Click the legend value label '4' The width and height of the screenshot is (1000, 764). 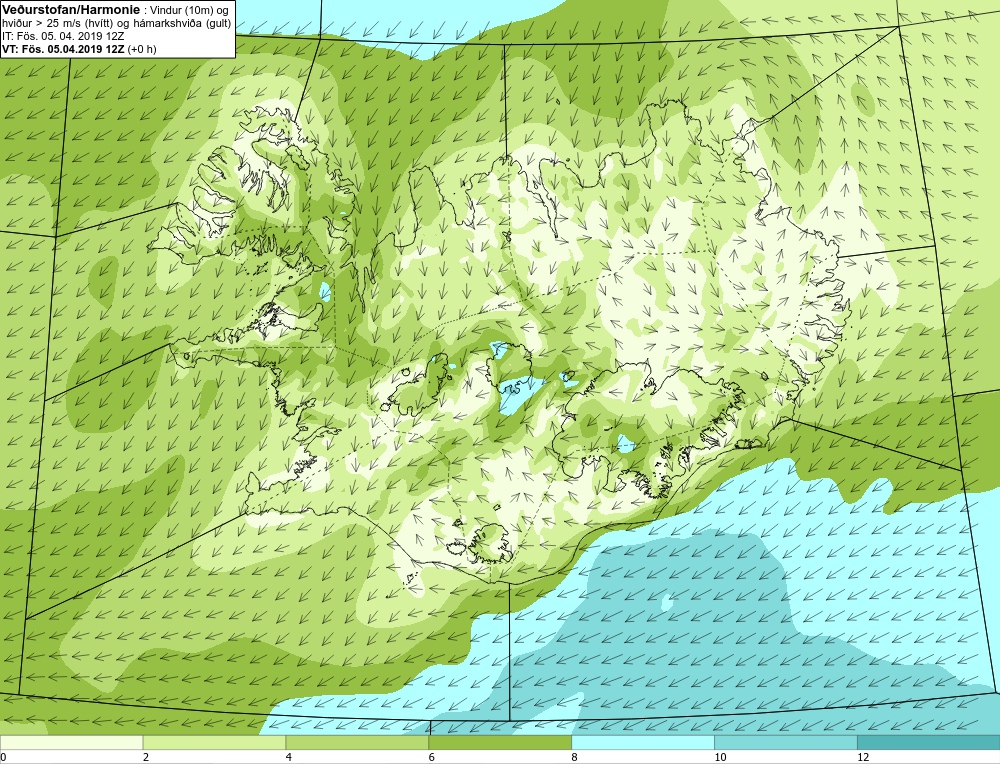(289, 757)
